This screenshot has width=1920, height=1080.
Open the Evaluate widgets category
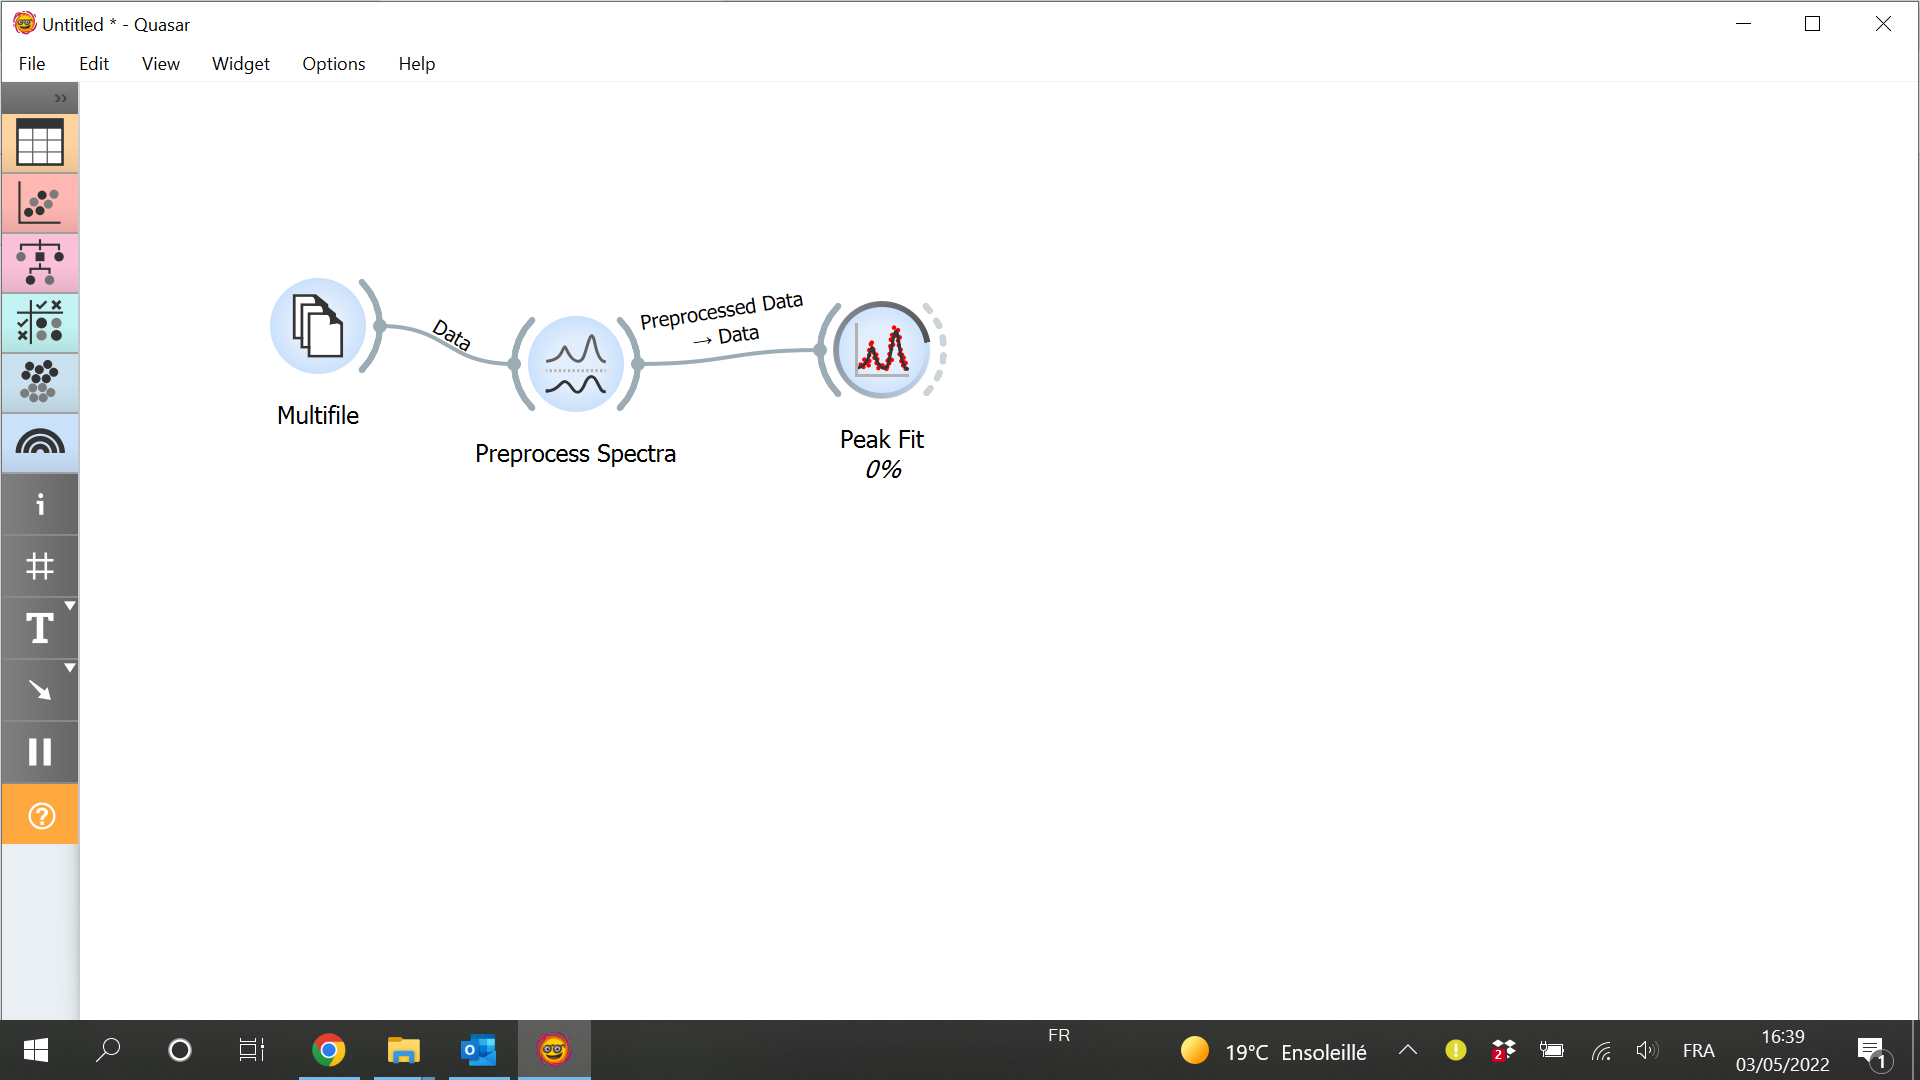coord(39,323)
